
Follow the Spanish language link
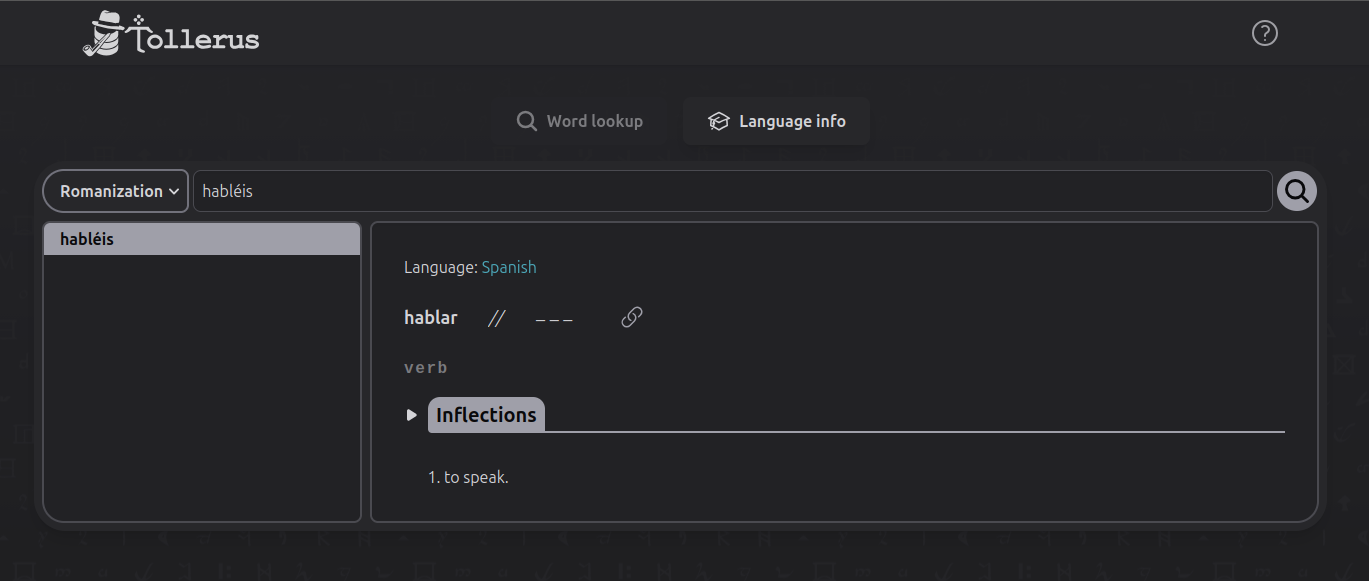coord(509,267)
